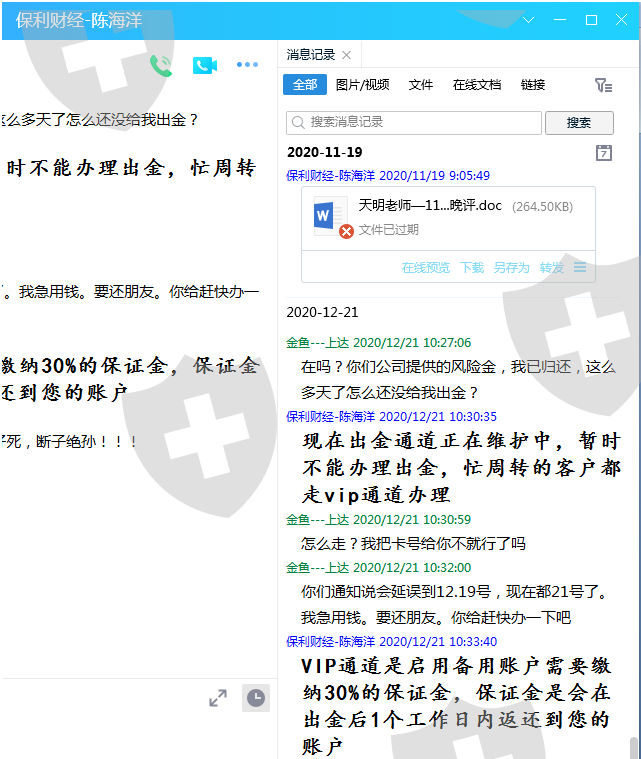The width and height of the screenshot is (641, 759).
Task: Click message starting 你们通知说会延误到12.19号
Action: (454, 604)
